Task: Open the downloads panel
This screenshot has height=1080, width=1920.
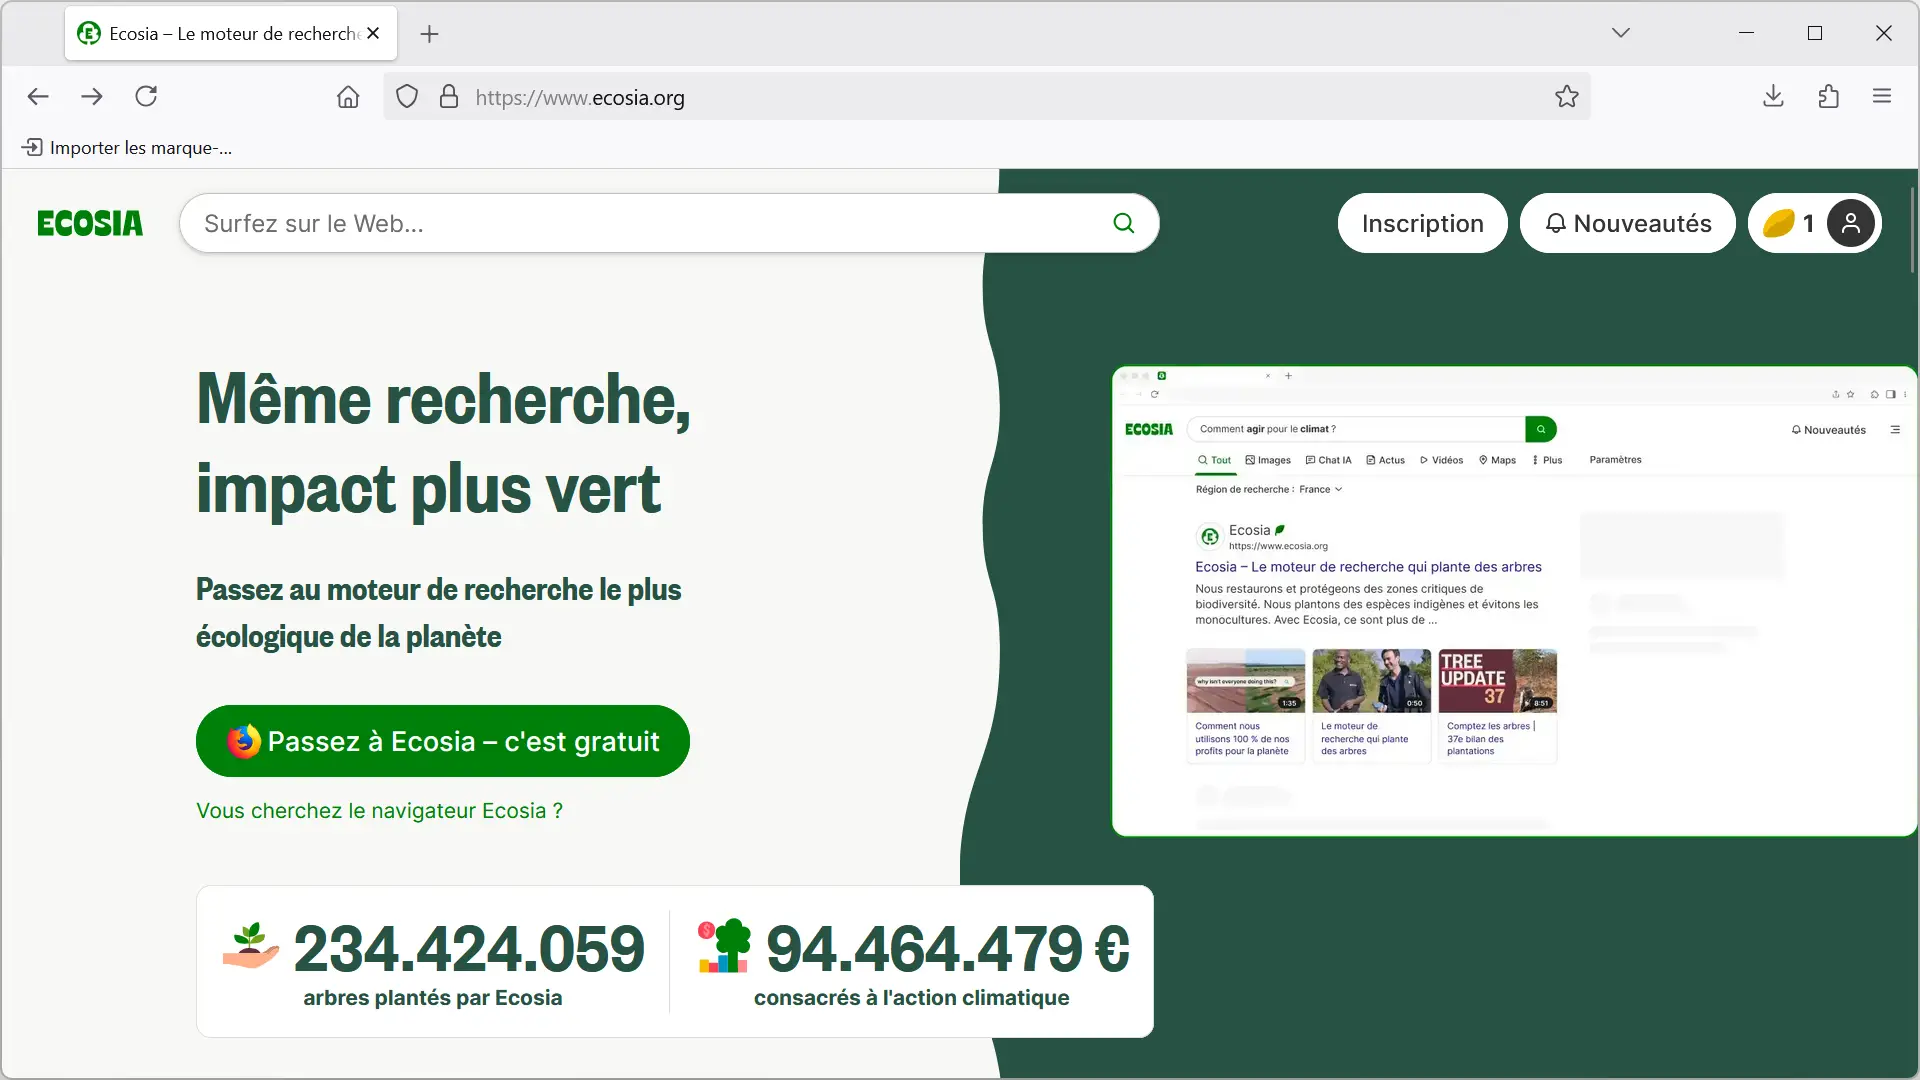Action: click(x=1773, y=97)
